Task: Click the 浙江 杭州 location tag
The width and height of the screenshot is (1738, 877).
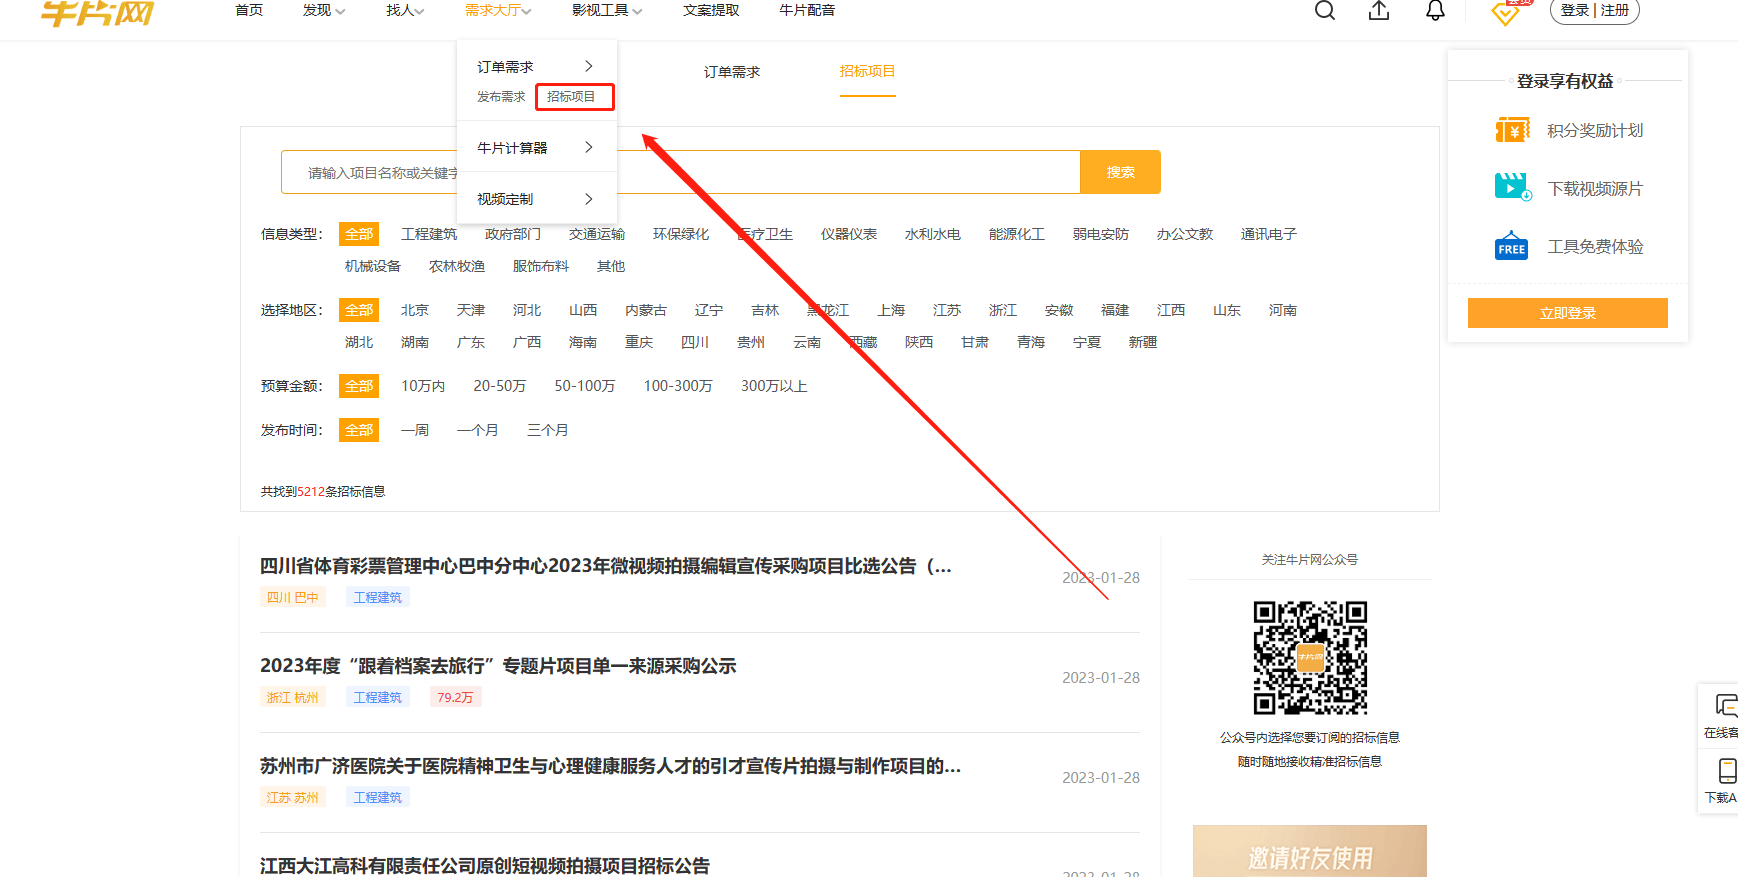Action: point(293,697)
